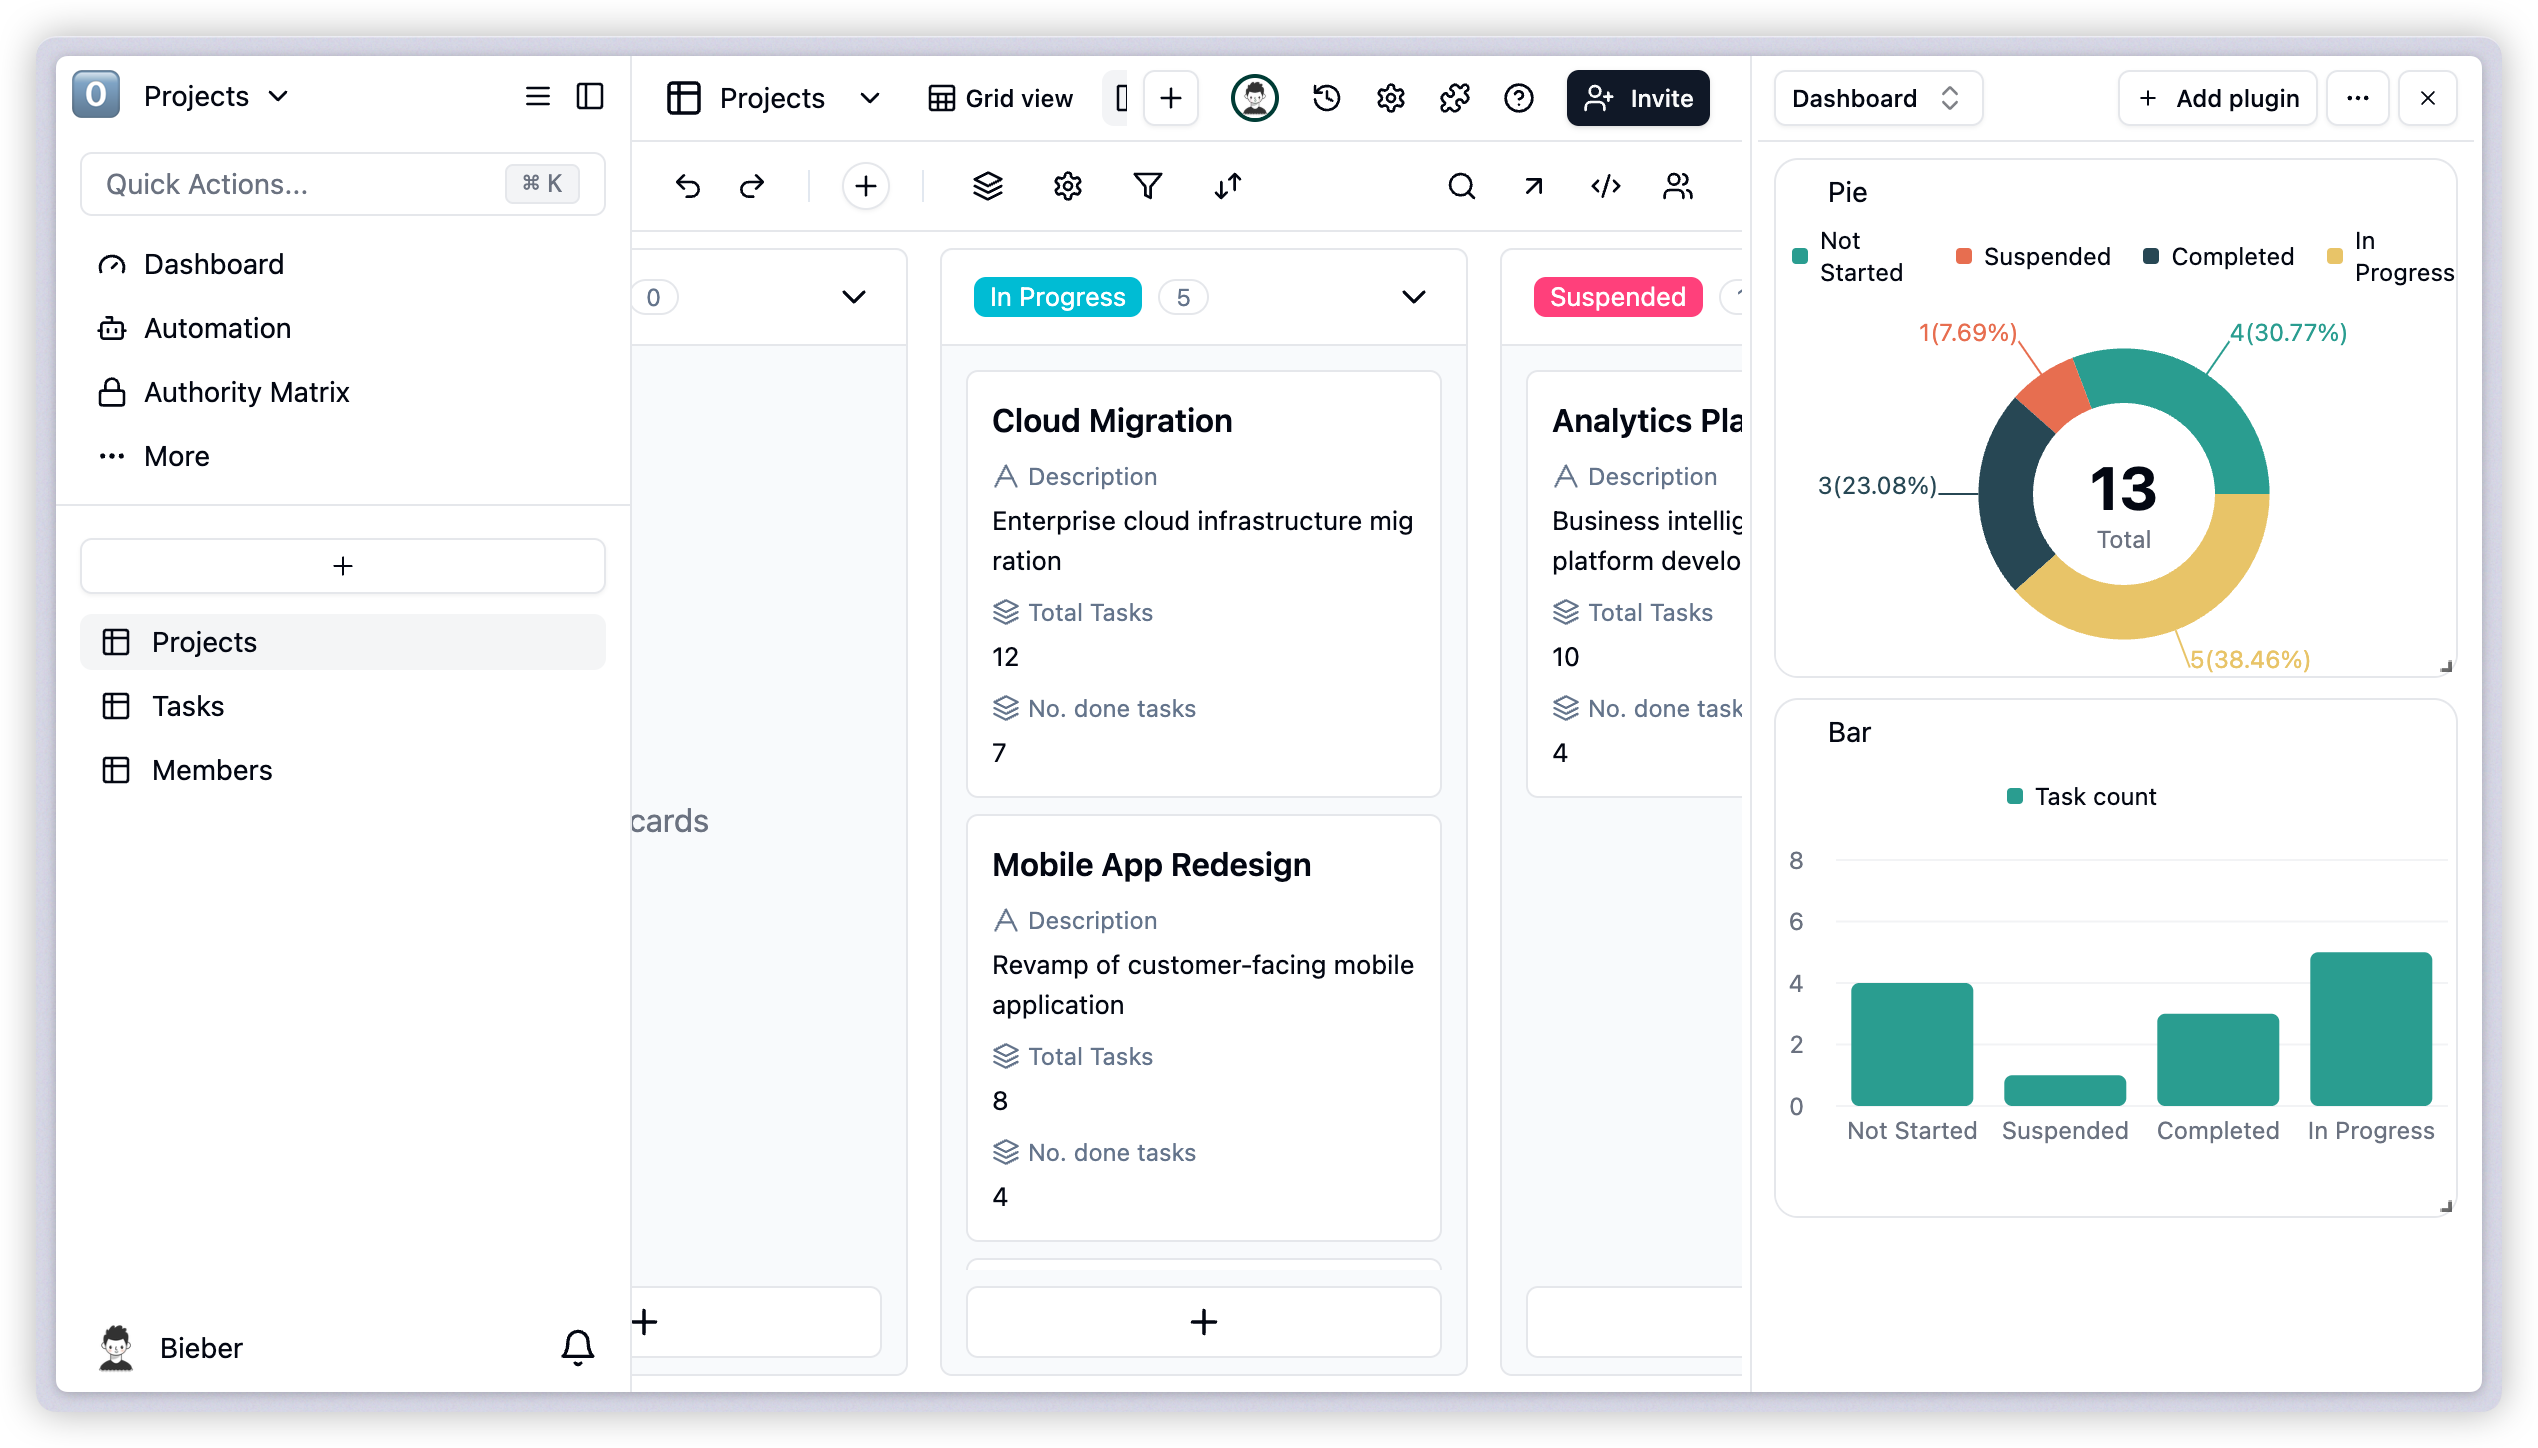The width and height of the screenshot is (2538, 1448).
Task: Open the filter funnel icon
Action: [x=1147, y=186]
